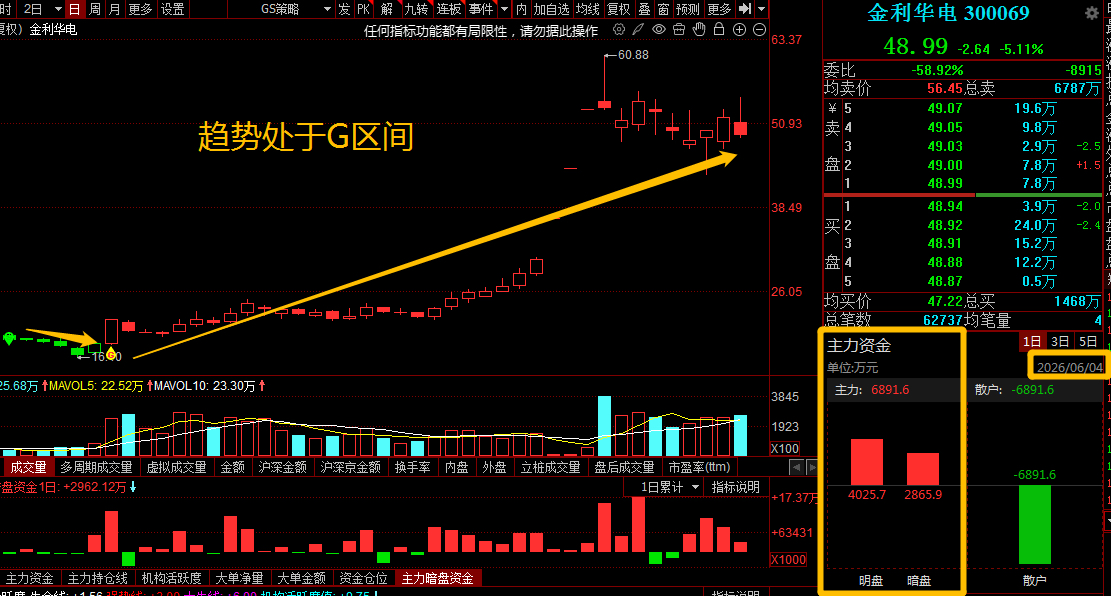Switch main funds view to 1日
The width and height of the screenshot is (1111, 596).
coord(1032,342)
